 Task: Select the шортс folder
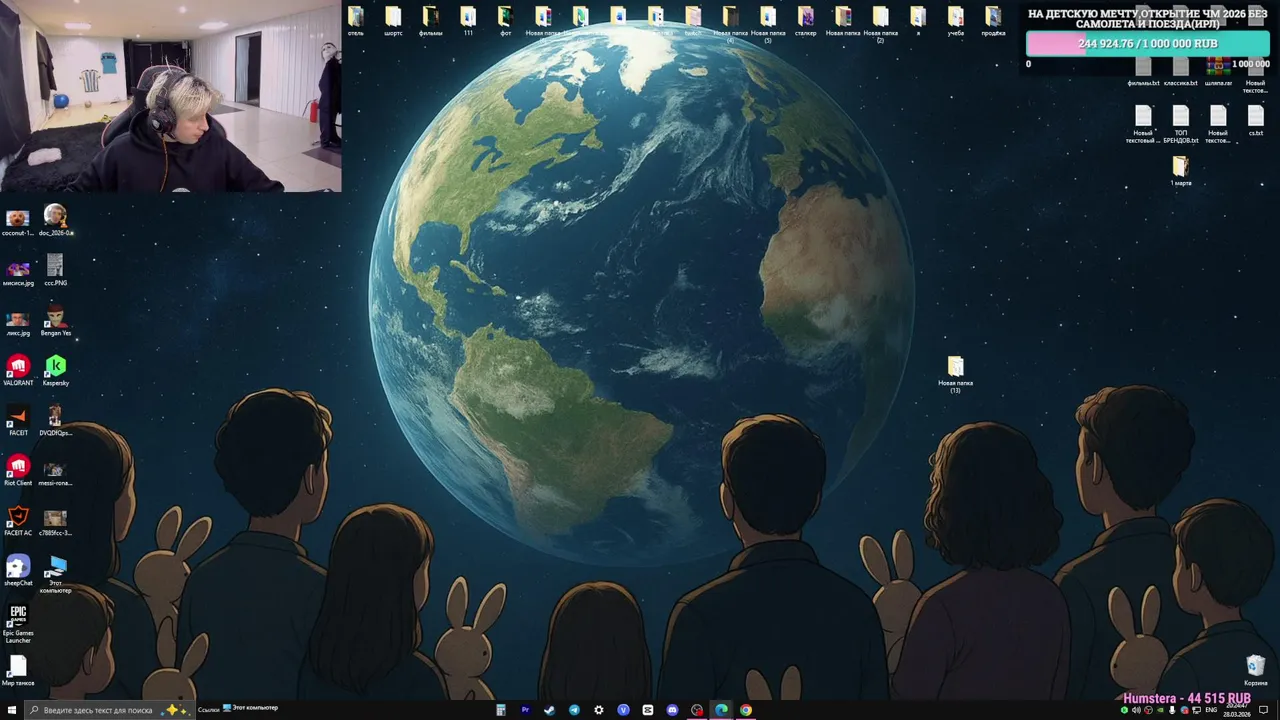click(393, 21)
